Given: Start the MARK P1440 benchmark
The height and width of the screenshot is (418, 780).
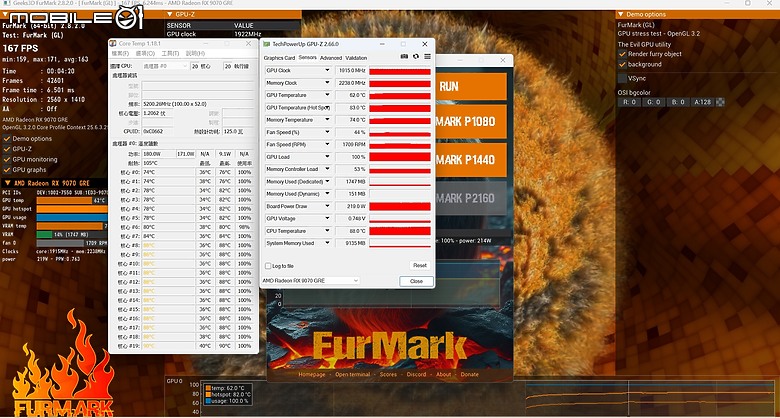Looking at the screenshot, I should pyautogui.click(x=471, y=160).
